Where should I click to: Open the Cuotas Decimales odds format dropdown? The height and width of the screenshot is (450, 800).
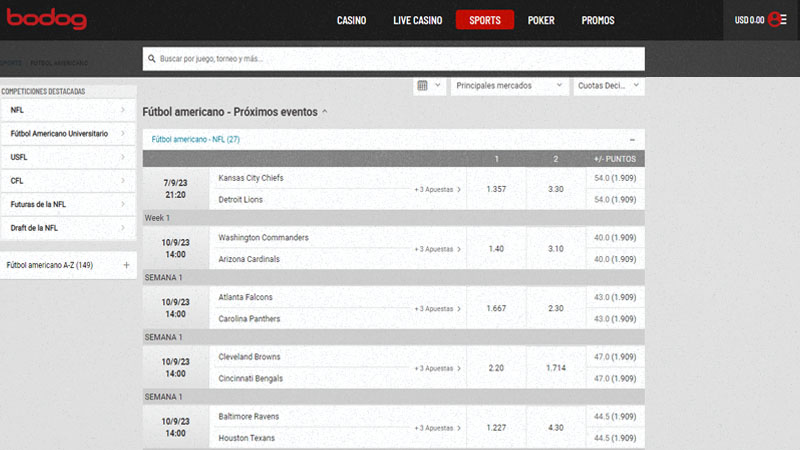tap(608, 86)
